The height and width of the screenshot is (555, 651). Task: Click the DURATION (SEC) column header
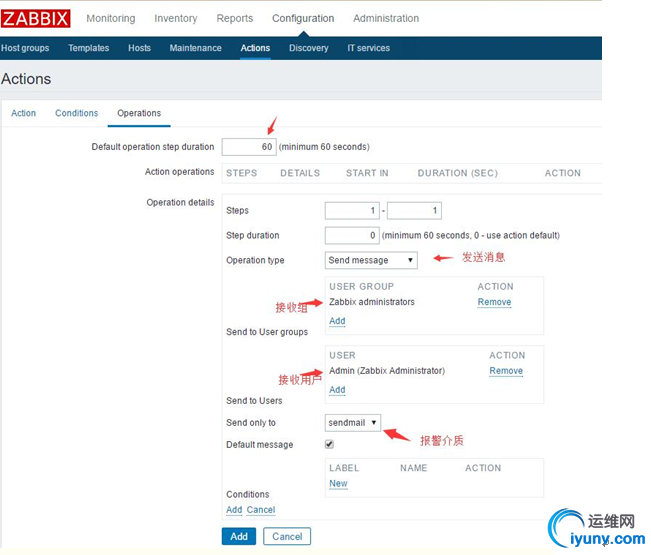458,173
